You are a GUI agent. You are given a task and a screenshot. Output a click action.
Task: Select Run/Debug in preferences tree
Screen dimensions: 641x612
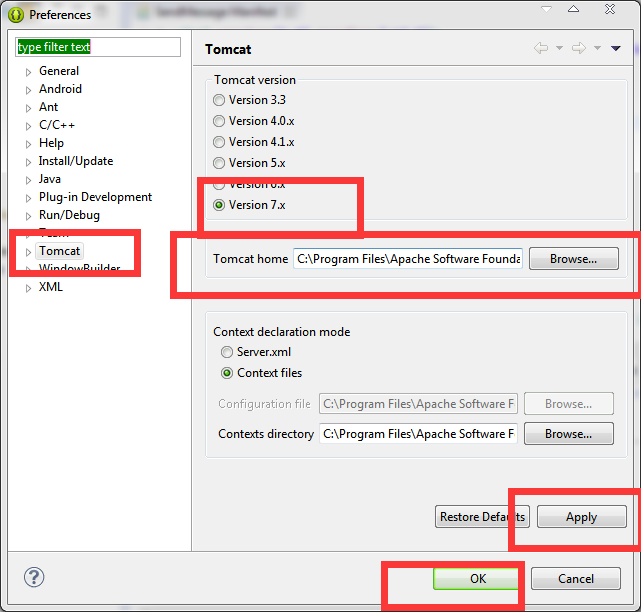[69, 215]
